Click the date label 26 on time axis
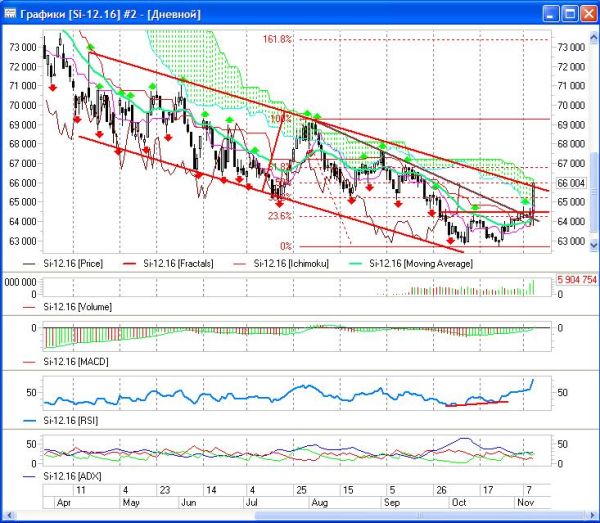Viewport: 600px width, 523px height. click(441, 490)
